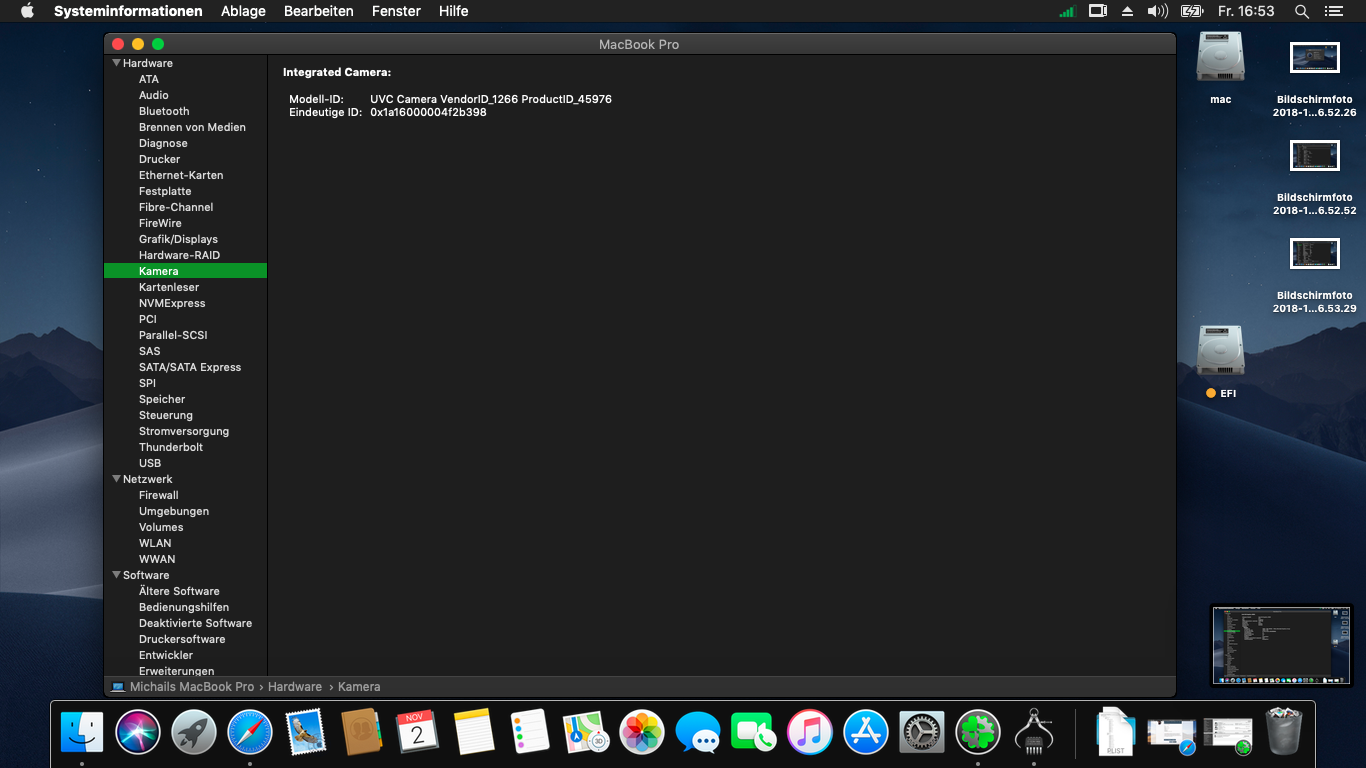Open Spotlight search magnifier in menu bar

1302,11
